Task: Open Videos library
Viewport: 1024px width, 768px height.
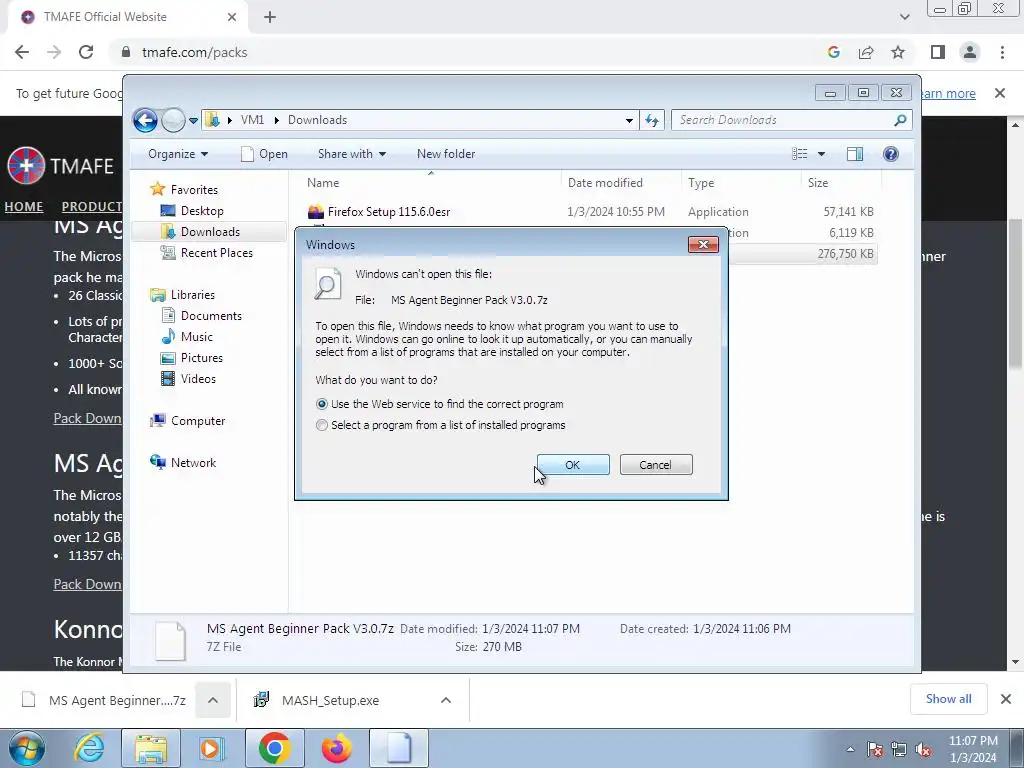Action: pyautogui.click(x=198, y=379)
